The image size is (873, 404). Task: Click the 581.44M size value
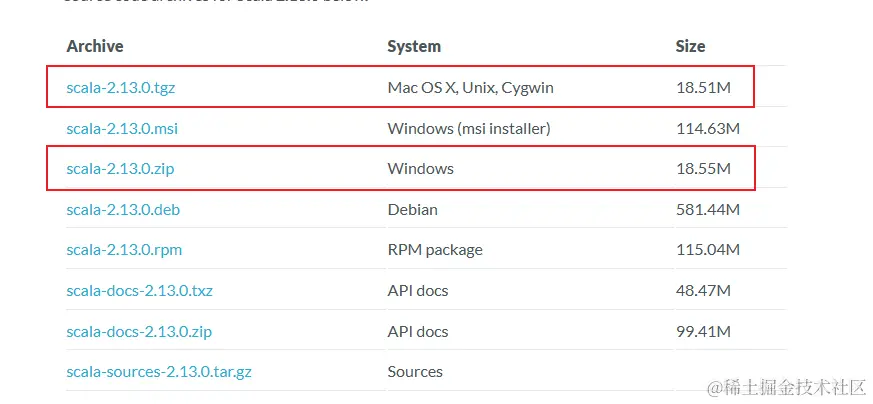point(707,210)
